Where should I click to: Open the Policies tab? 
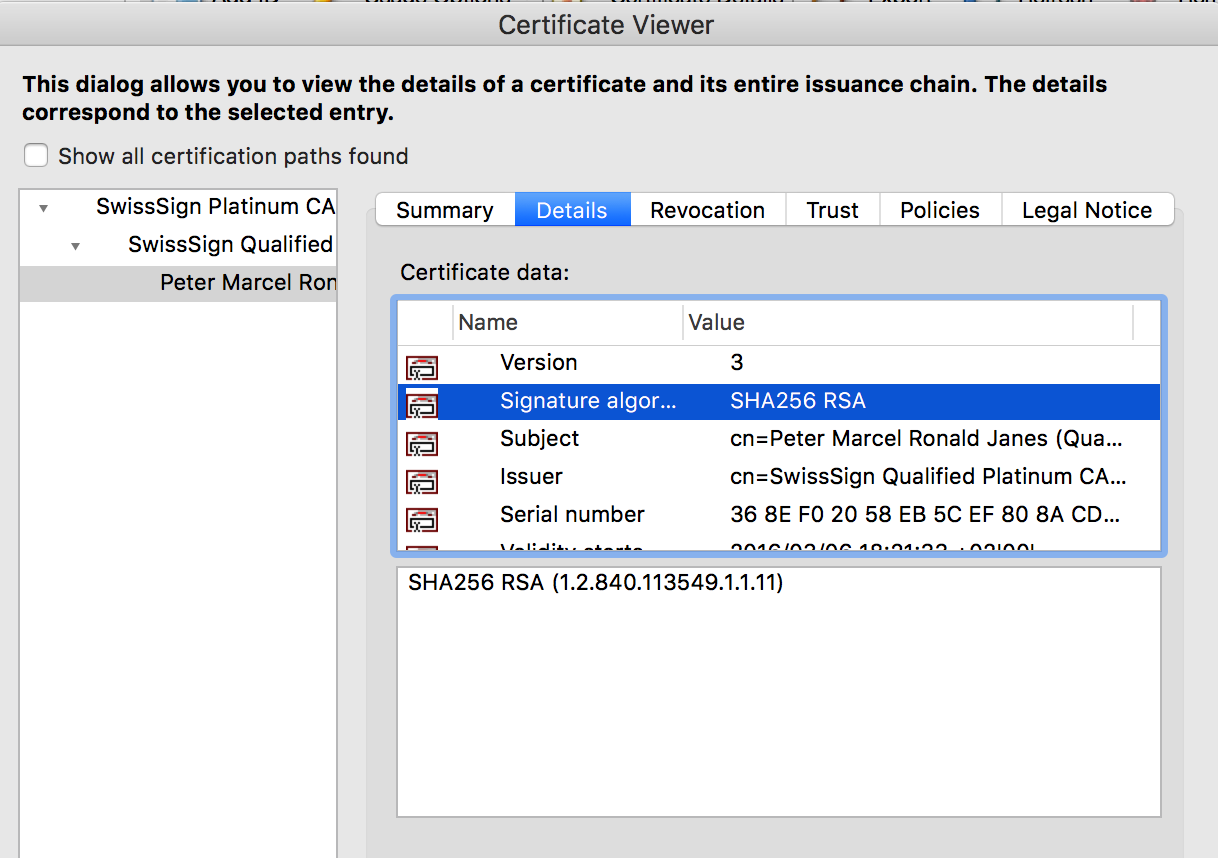[x=939, y=210]
